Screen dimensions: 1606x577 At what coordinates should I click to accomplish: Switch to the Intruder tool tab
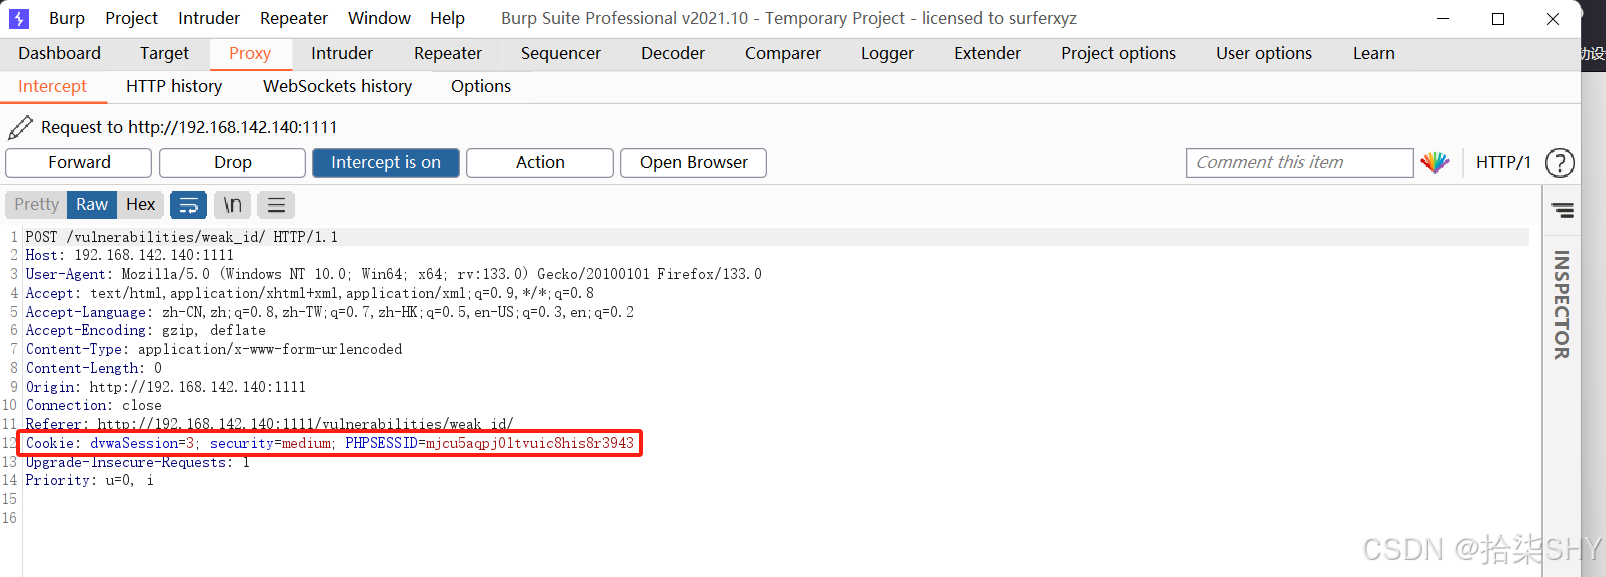tap(342, 53)
